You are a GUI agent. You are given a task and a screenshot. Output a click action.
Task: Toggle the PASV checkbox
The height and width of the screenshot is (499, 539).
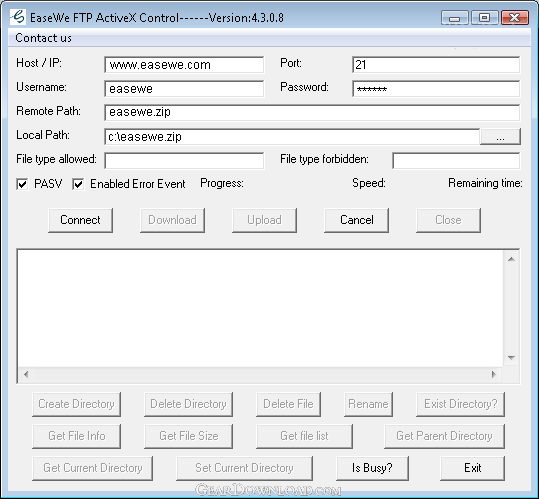click(22, 184)
